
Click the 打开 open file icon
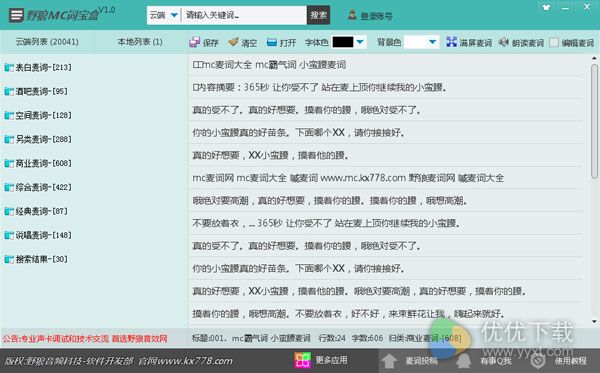point(272,42)
